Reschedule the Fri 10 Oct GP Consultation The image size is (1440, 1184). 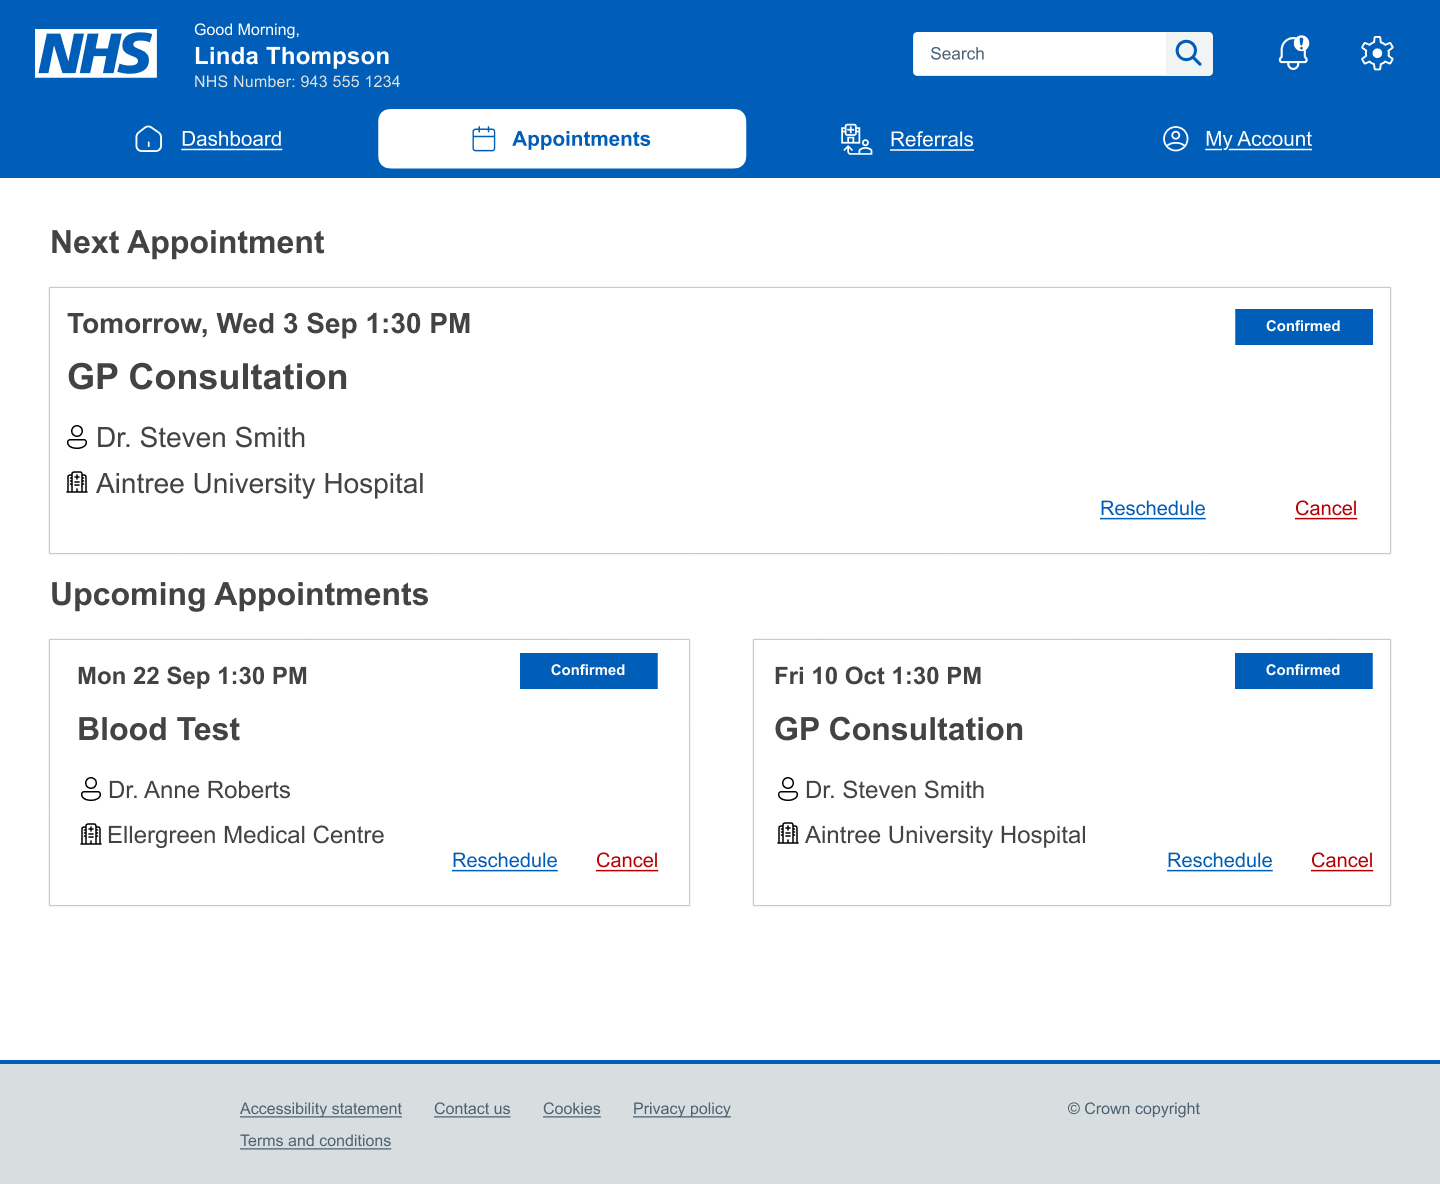[1219, 860]
